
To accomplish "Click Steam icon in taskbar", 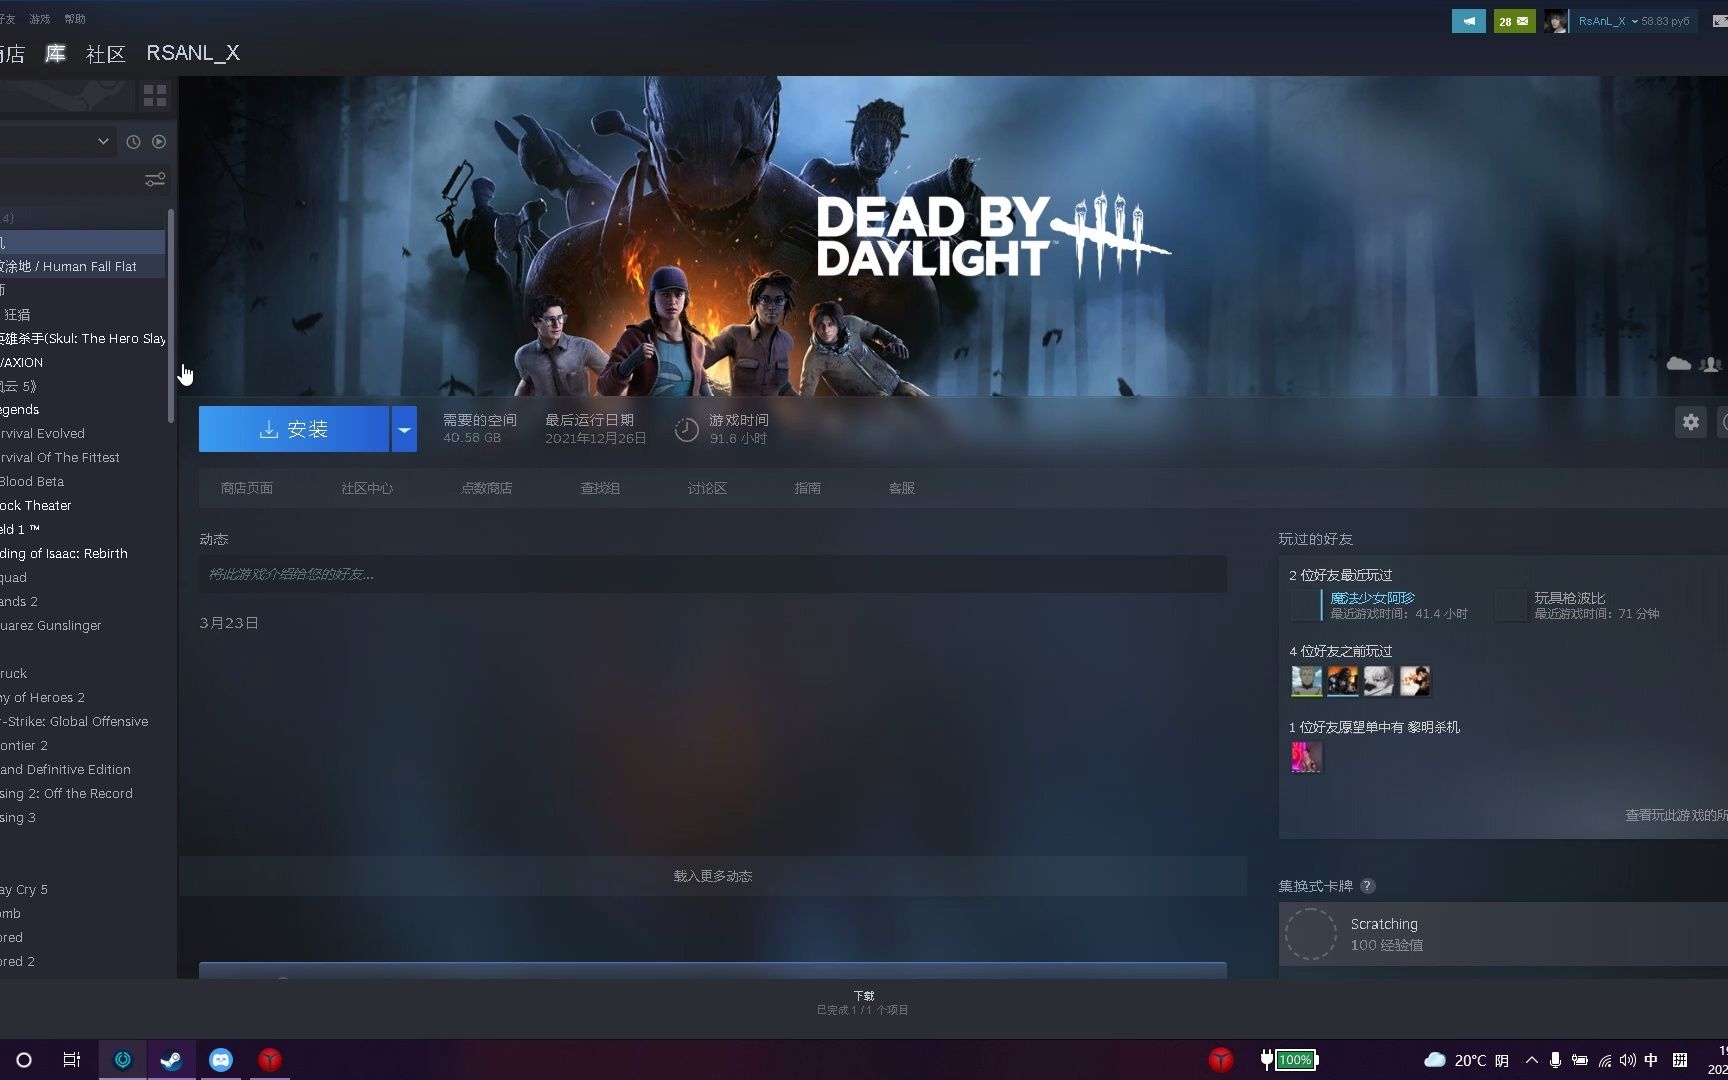I will [171, 1060].
